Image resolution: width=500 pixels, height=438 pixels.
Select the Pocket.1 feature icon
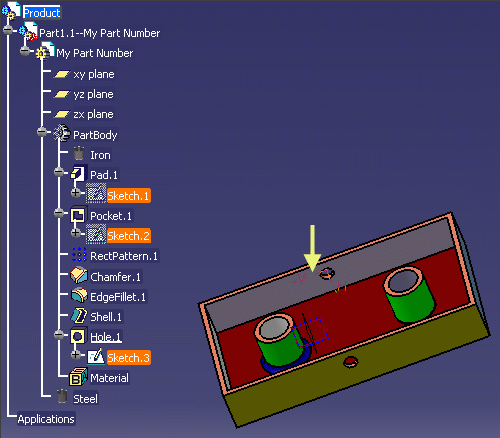coord(78,215)
